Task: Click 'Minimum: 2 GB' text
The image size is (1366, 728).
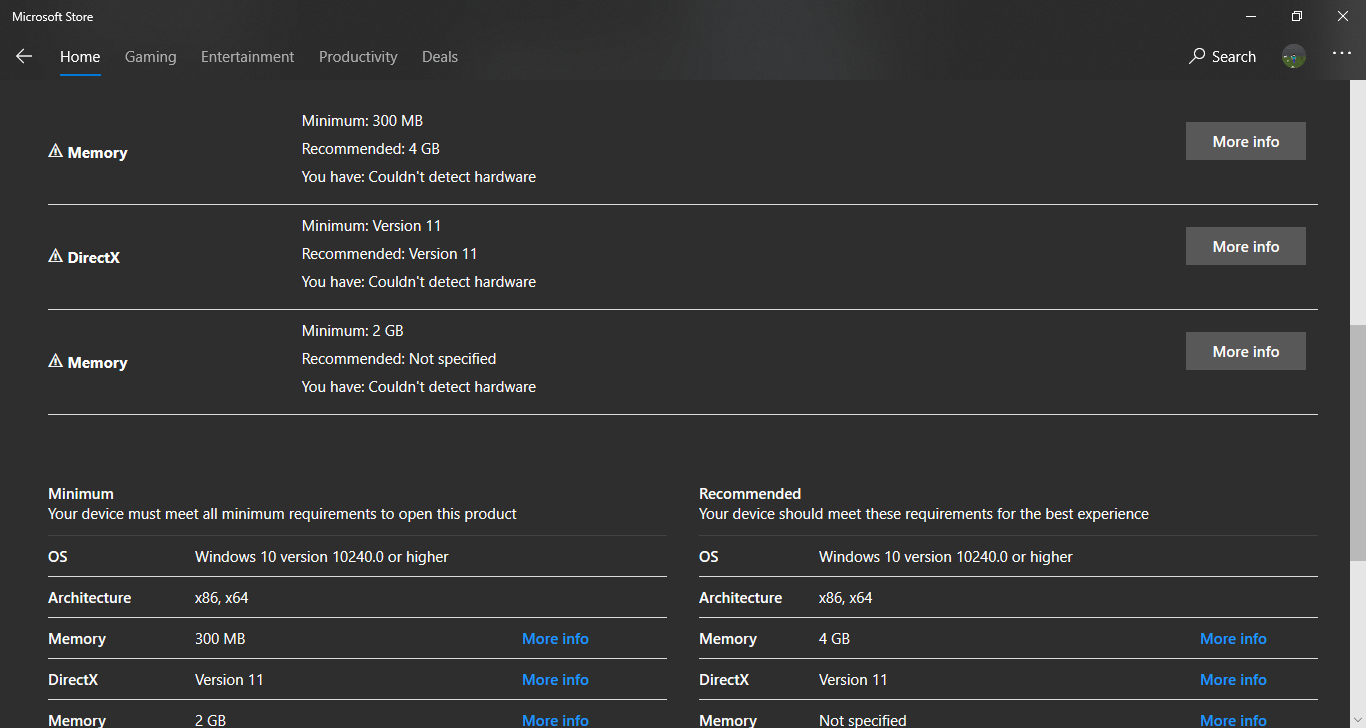Action: pyautogui.click(x=353, y=330)
